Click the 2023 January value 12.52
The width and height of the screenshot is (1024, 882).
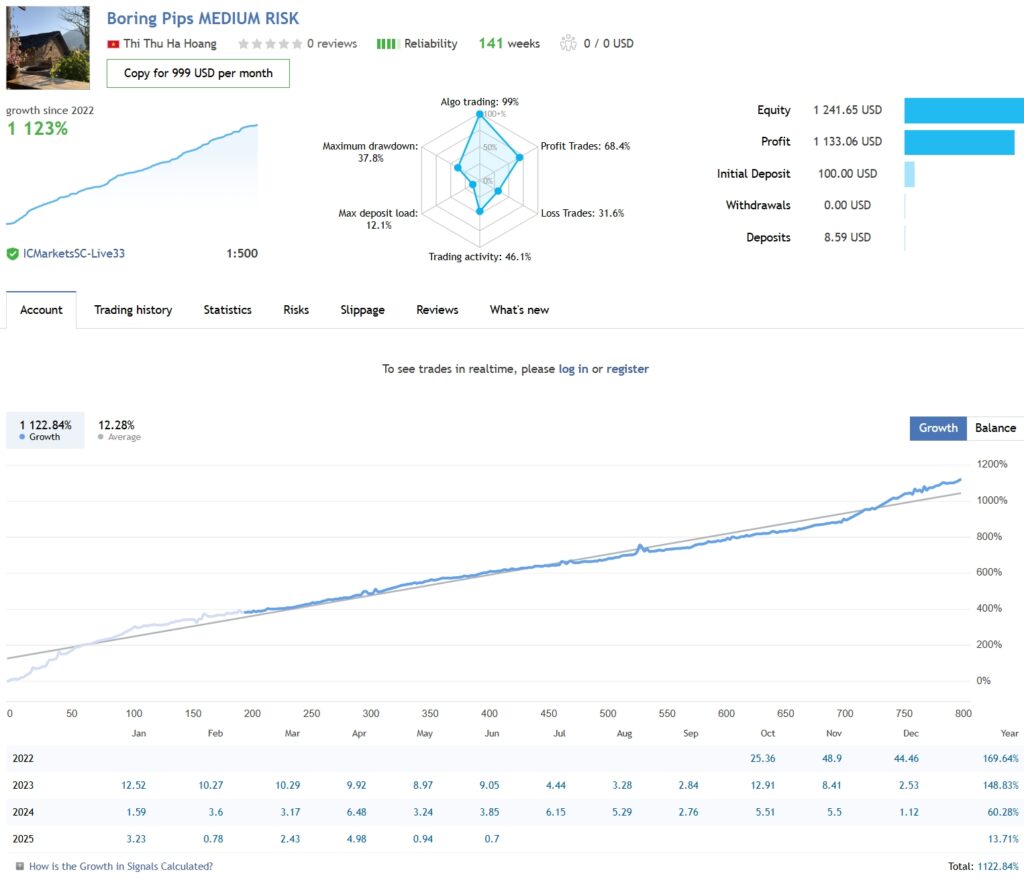(133, 785)
